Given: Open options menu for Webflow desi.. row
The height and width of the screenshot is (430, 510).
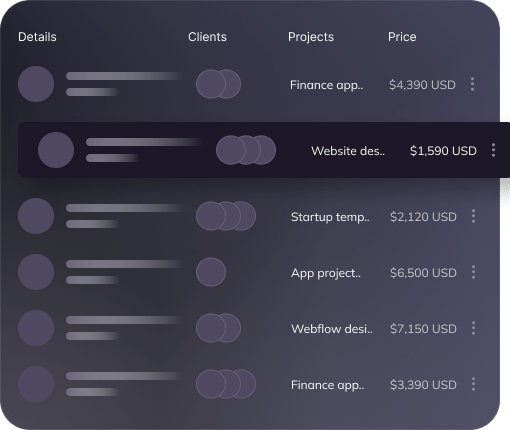Looking at the screenshot, I should tap(473, 328).
